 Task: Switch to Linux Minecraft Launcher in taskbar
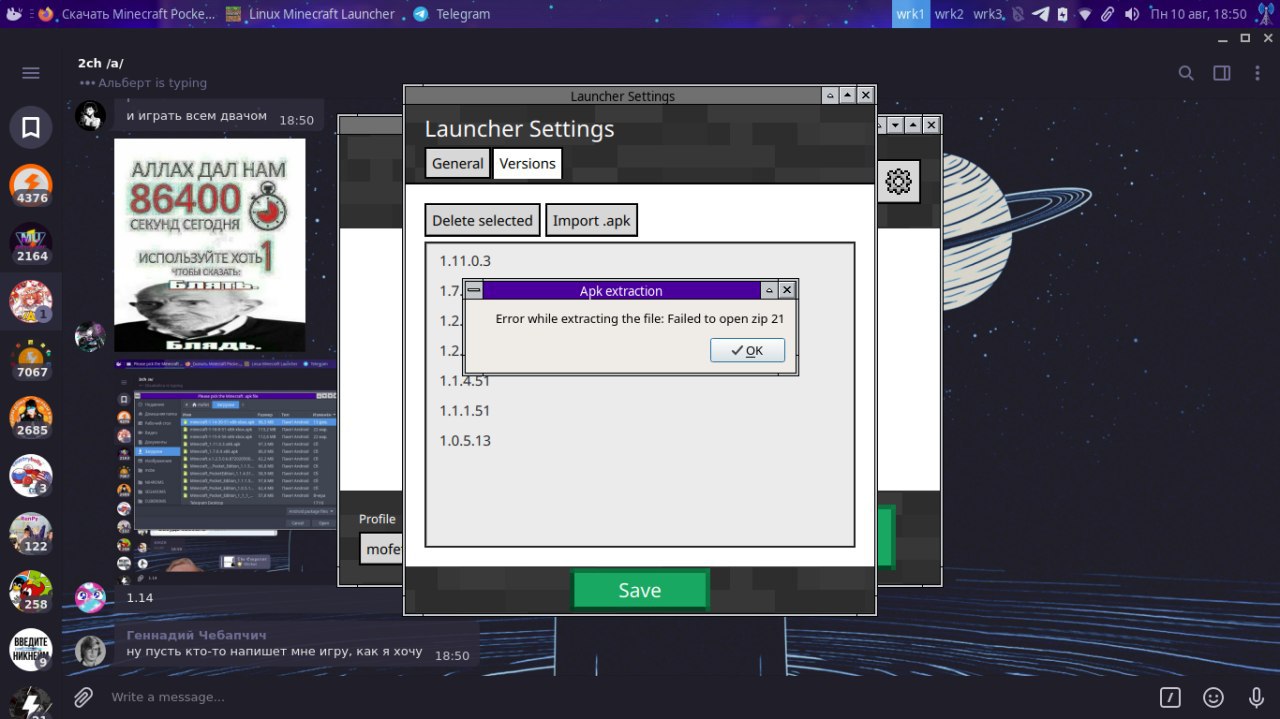point(310,14)
